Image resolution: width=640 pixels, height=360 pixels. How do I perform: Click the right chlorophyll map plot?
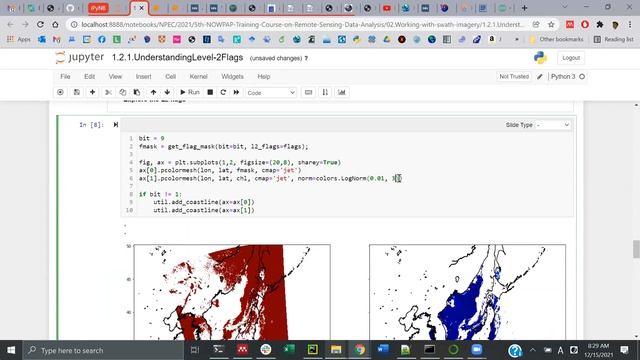click(467, 292)
